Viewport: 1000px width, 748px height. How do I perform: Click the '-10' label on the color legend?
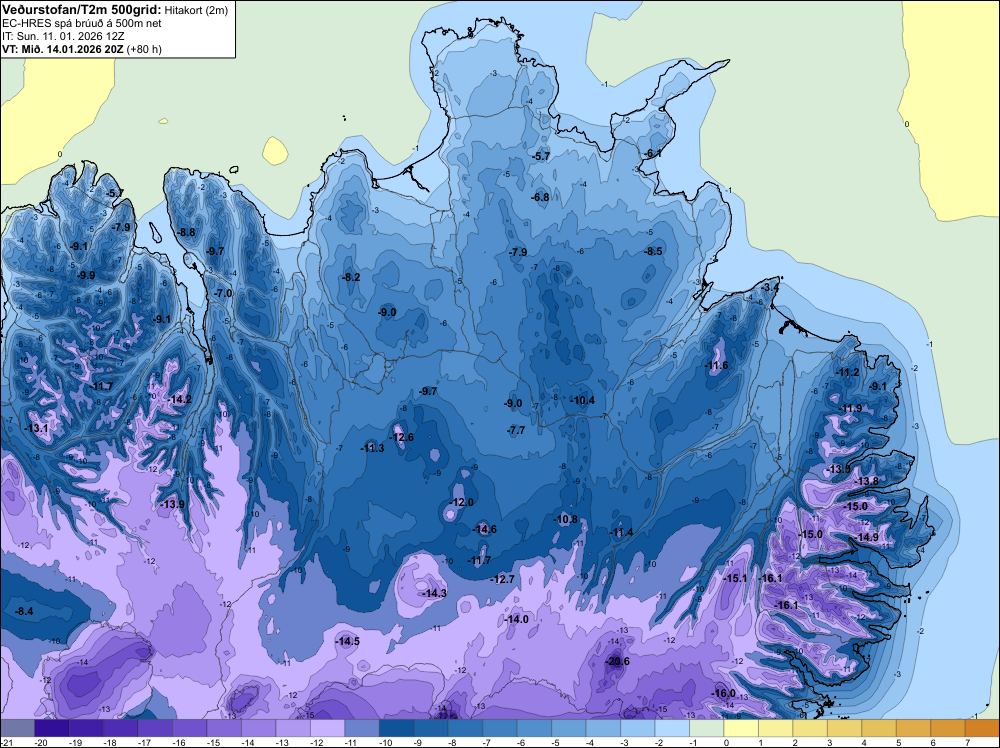(x=385, y=743)
